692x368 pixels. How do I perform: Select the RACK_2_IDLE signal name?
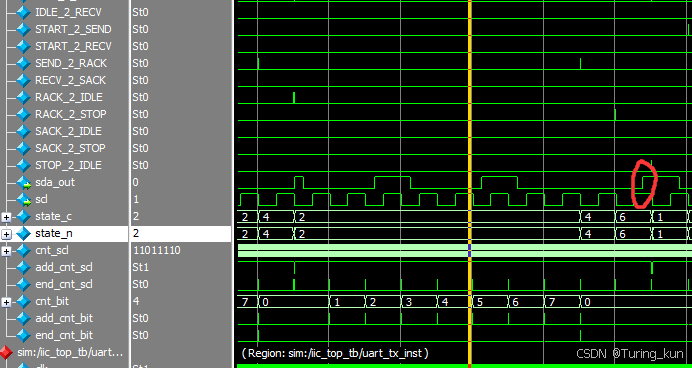[x=69, y=97]
